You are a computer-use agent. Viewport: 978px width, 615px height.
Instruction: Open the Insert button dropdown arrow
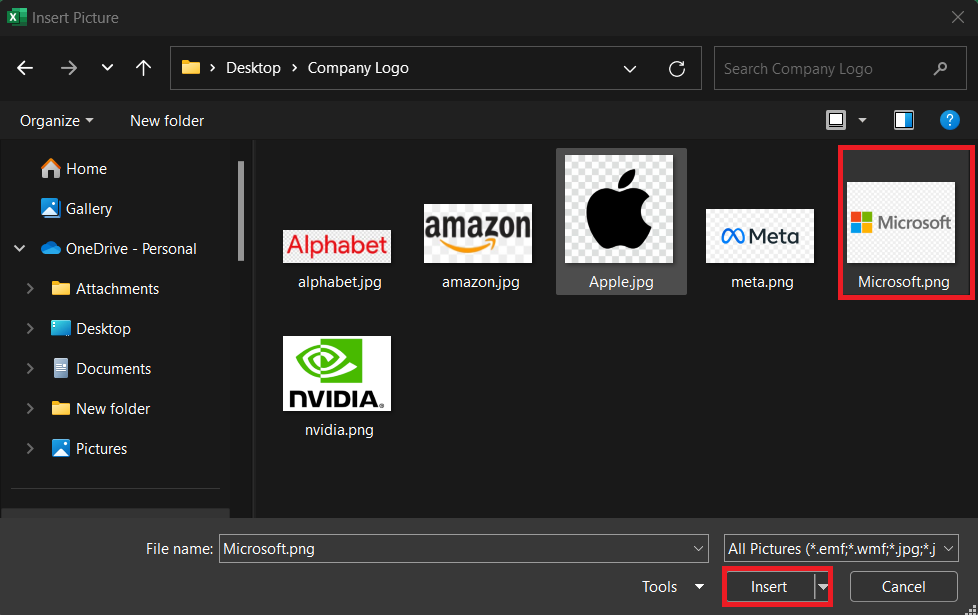(x=823, y=586)
